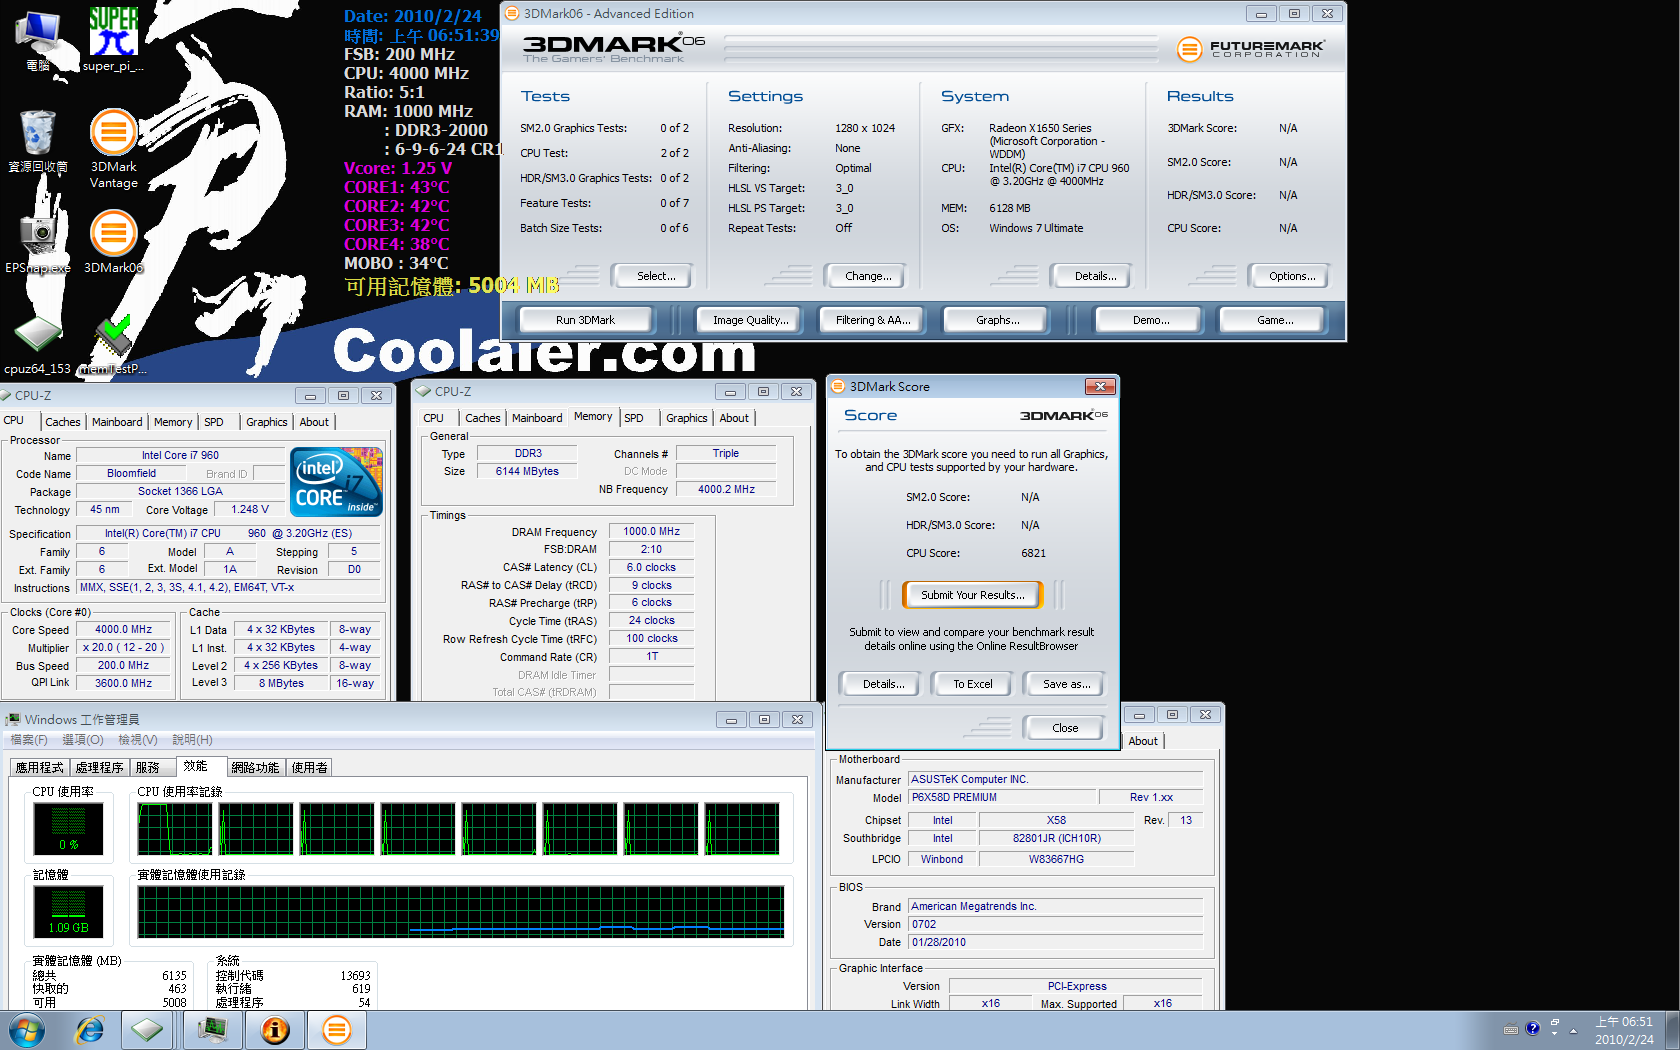Click the Windows Start orb
The height and width of the screenshot is (1050, 1680).
click(27, 1030)
